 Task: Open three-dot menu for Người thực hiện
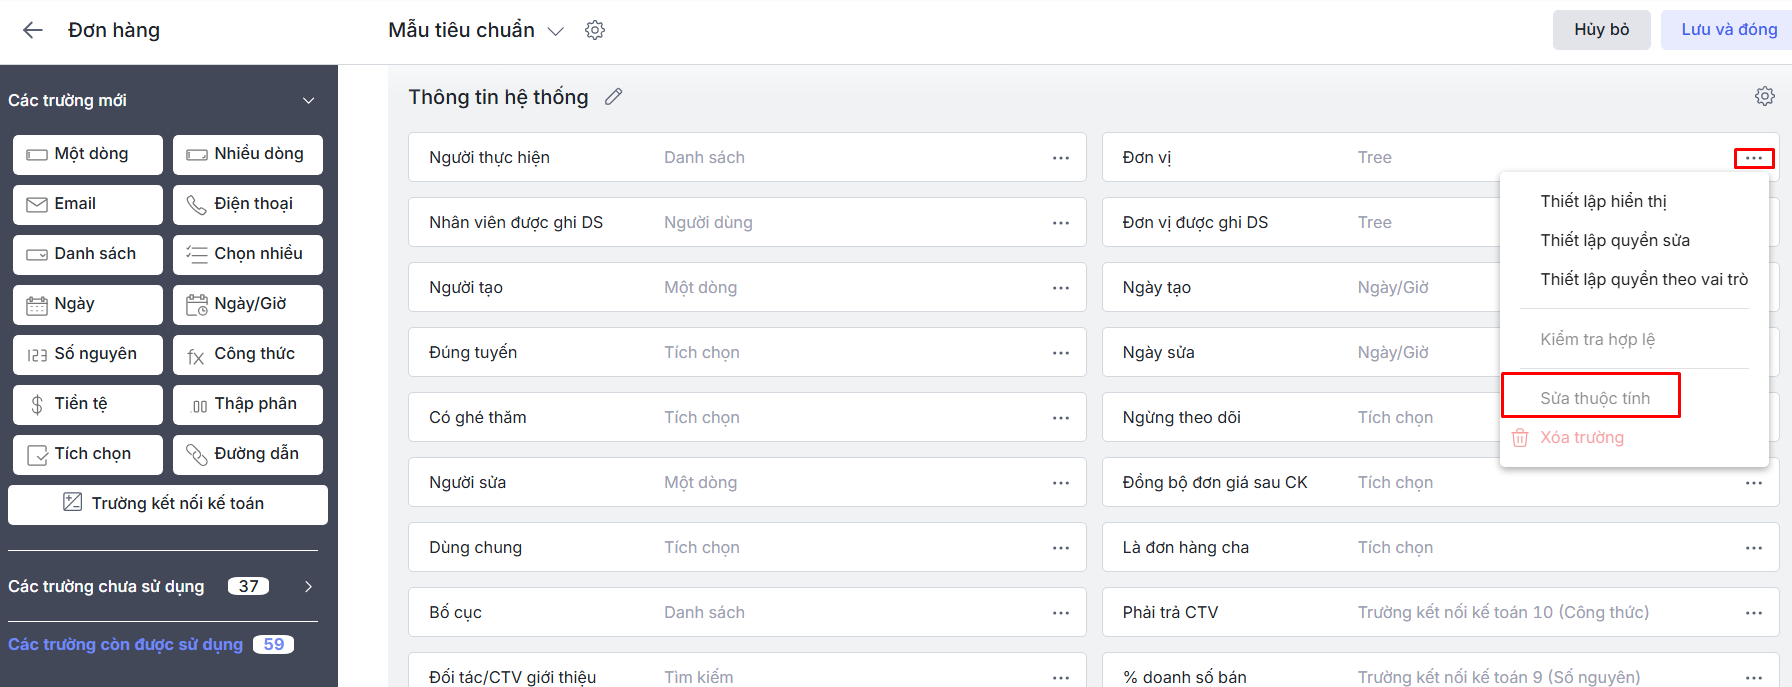(x=1060, y=158)
